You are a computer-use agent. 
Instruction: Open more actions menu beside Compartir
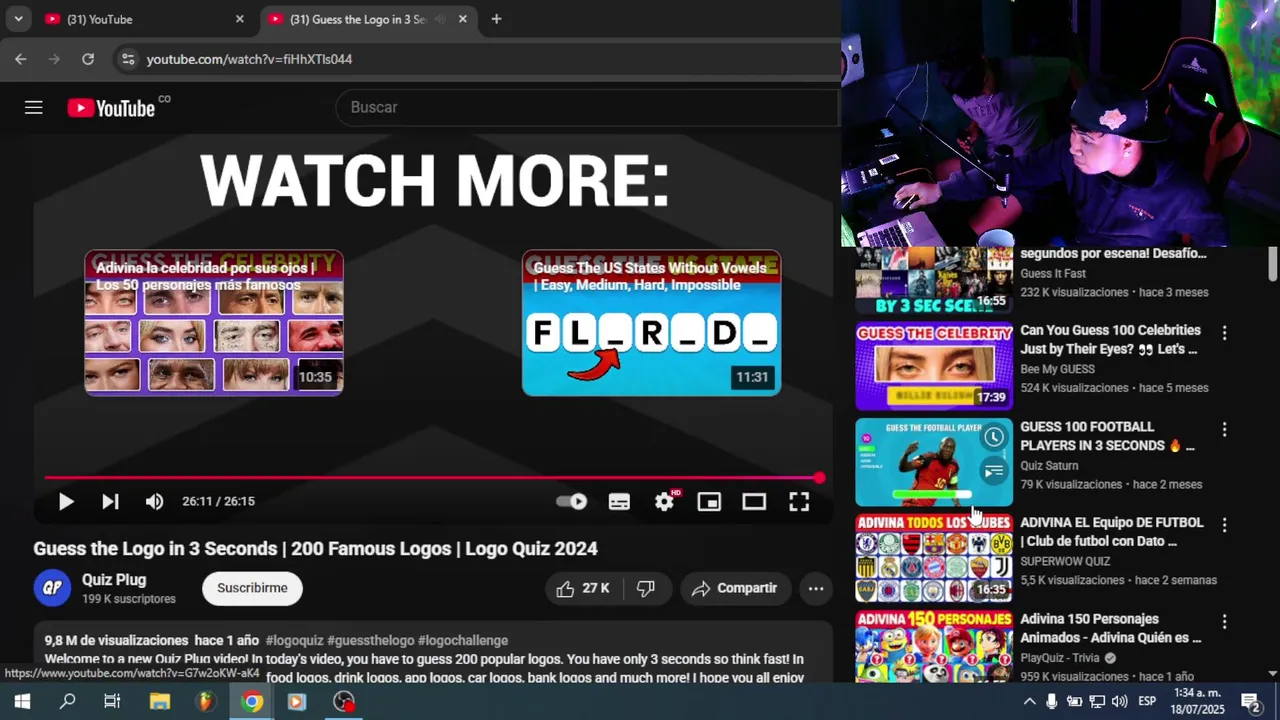click(x=816, y=588)
